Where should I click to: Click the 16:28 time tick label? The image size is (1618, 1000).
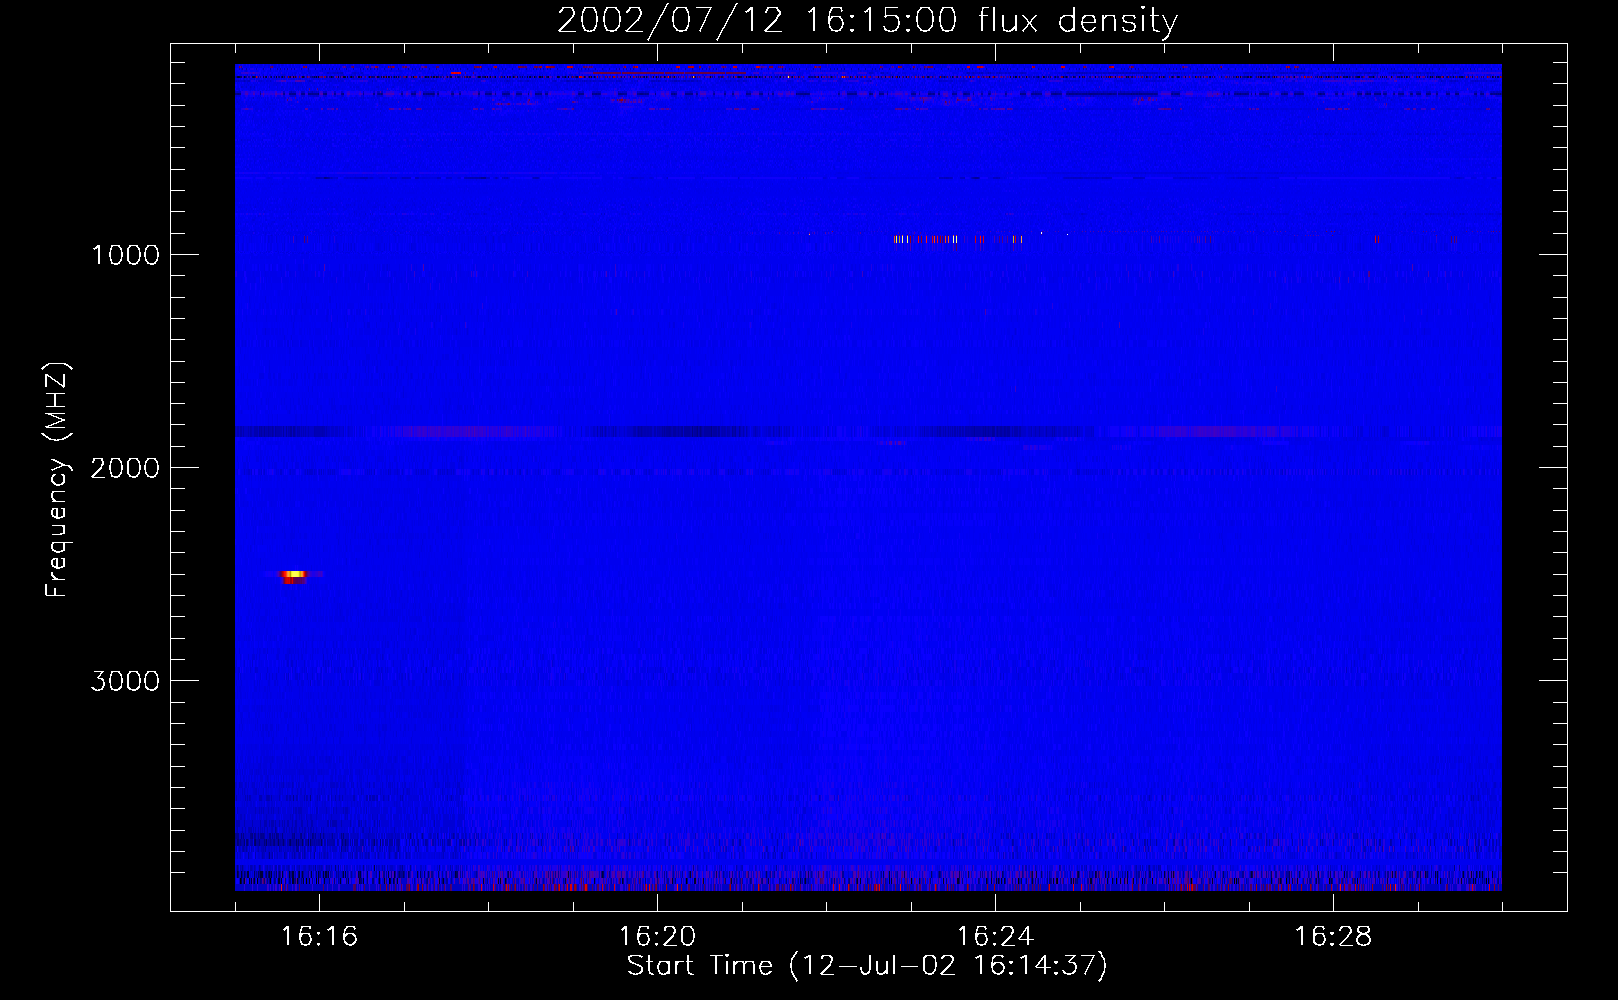click(x=1333, y=937)
